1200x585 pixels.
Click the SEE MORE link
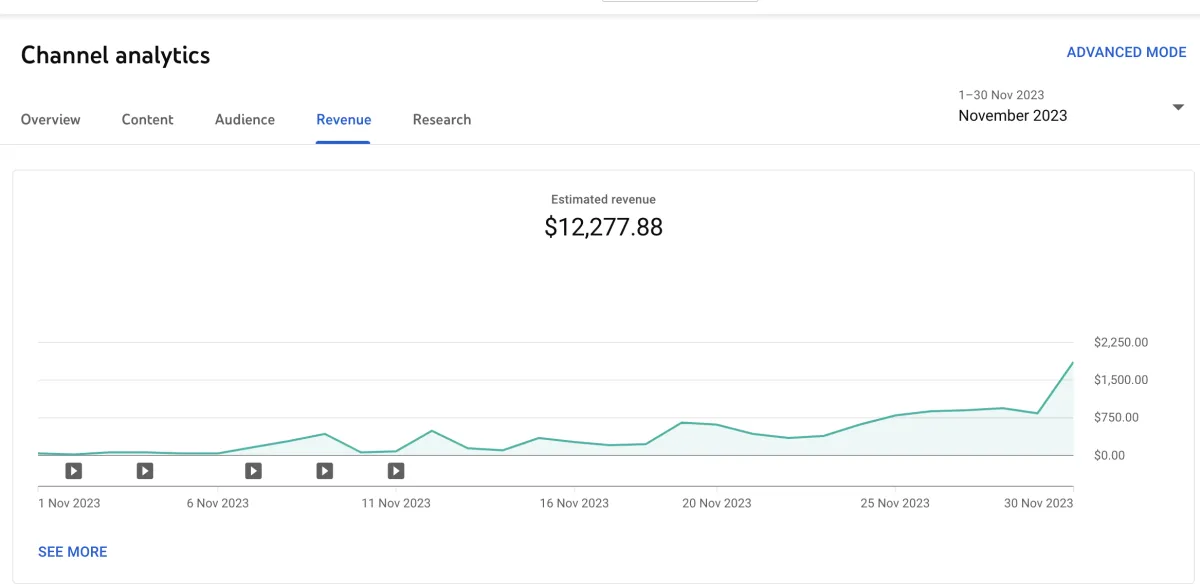point(73,552)
